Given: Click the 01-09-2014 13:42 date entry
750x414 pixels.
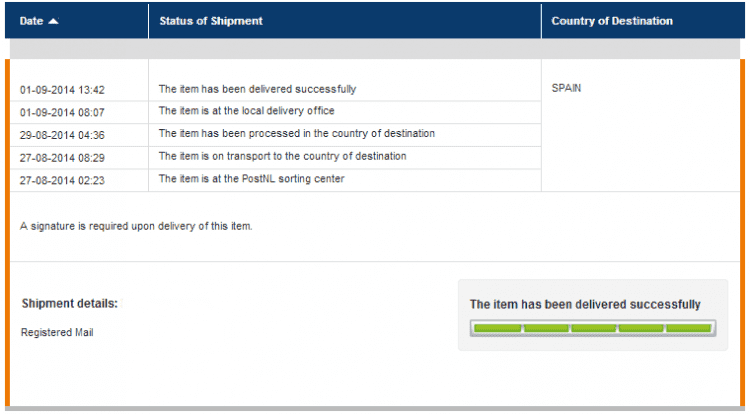Looking at the screenshot, I should [62, 90].
